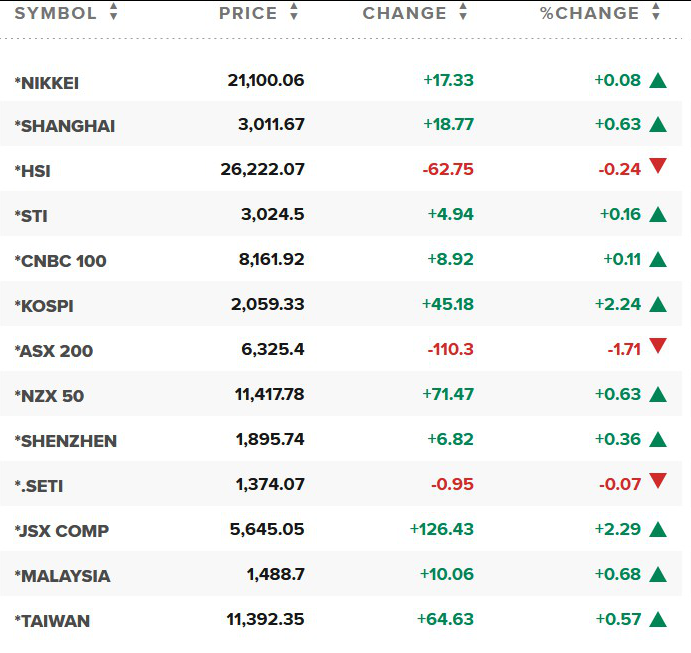
Task: Click green up triangle for JSX COMP
Action: click(658, 529)
